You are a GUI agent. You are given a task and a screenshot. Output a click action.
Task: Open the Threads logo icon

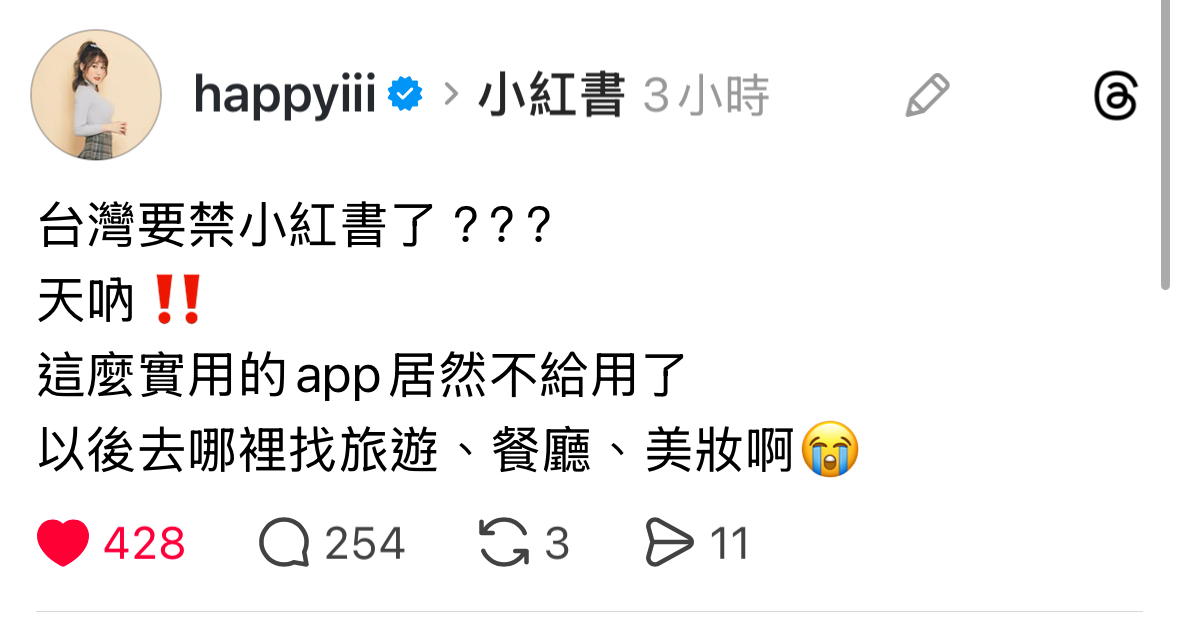(1115, 96)
